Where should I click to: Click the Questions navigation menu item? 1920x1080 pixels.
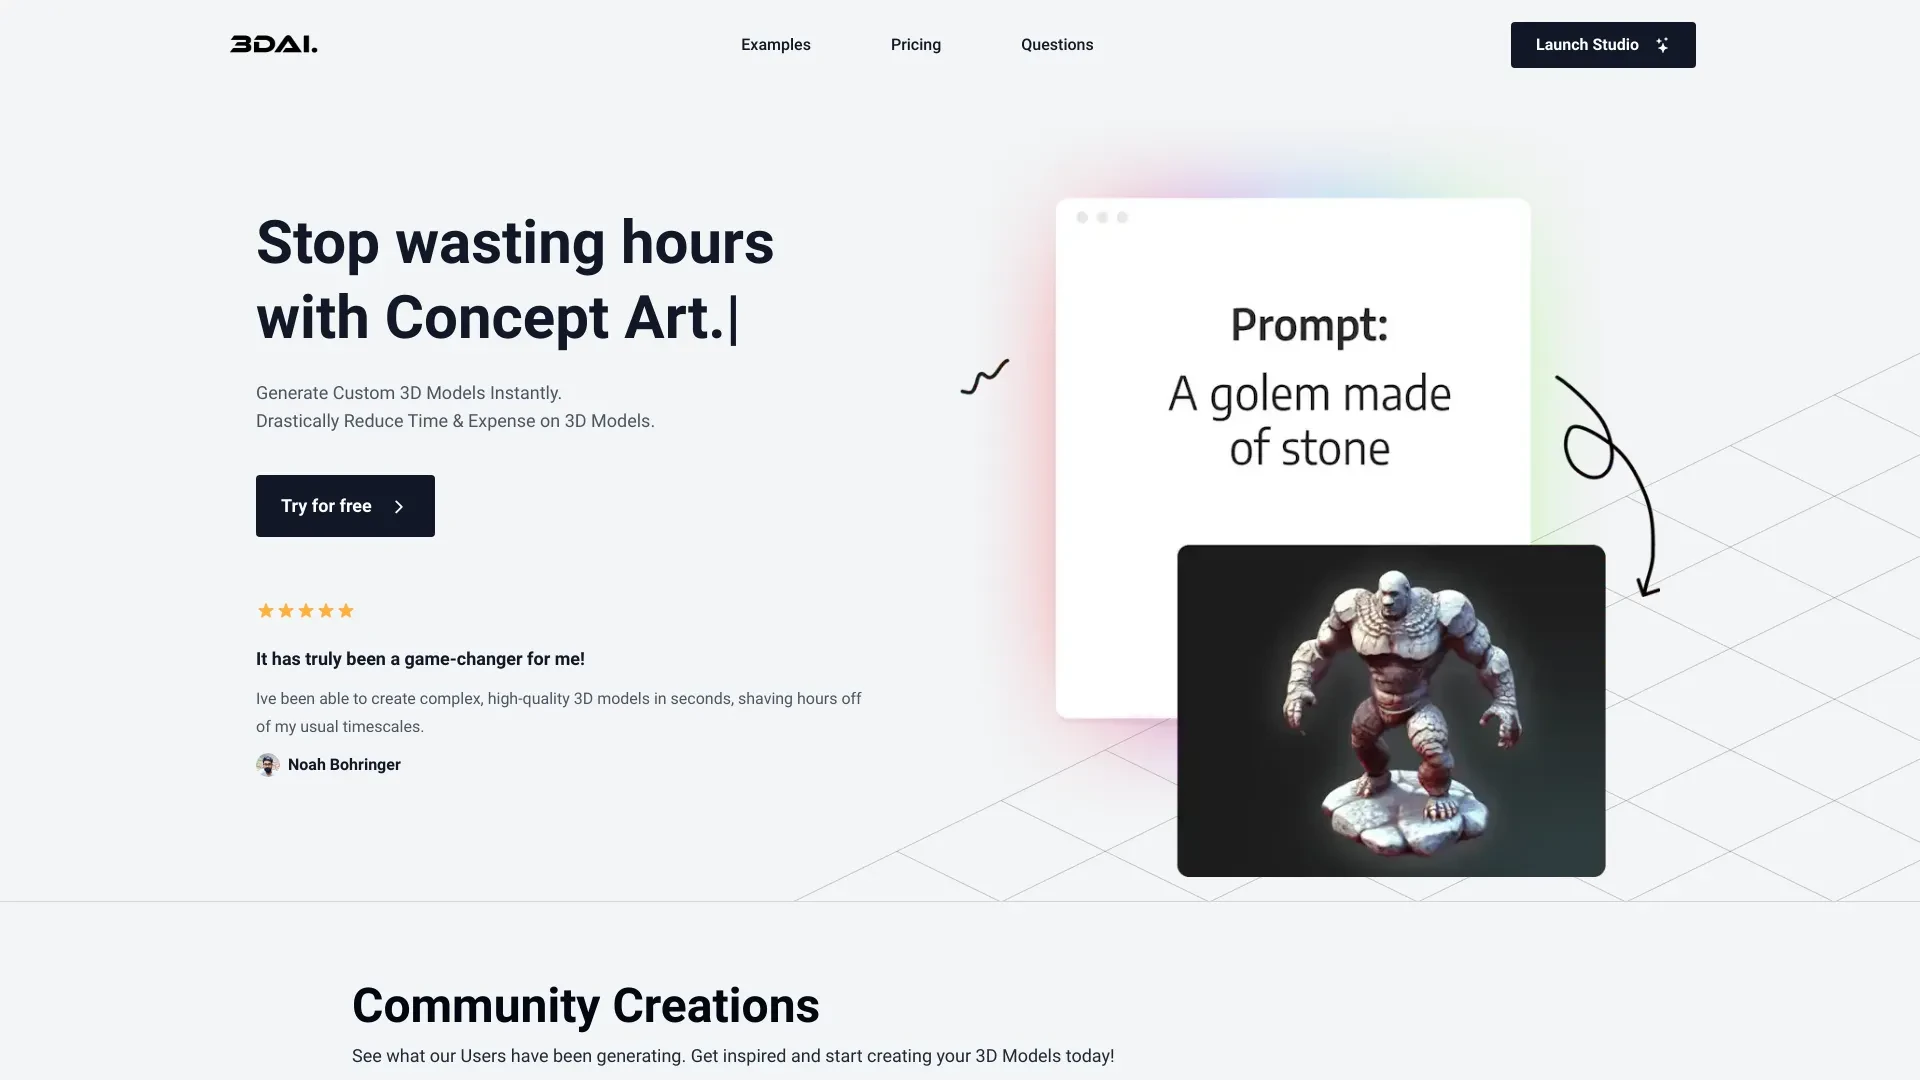click(1056, 45)
